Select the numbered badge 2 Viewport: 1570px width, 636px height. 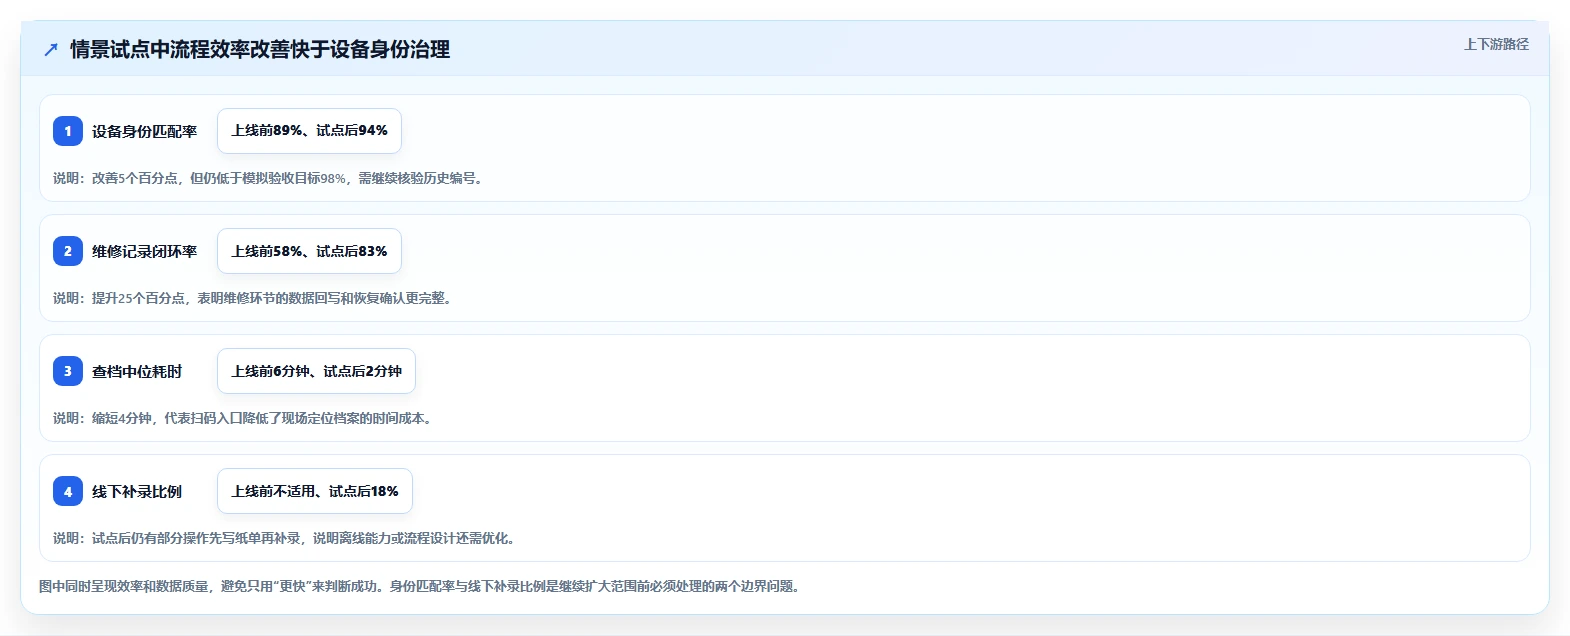[68, 251]
